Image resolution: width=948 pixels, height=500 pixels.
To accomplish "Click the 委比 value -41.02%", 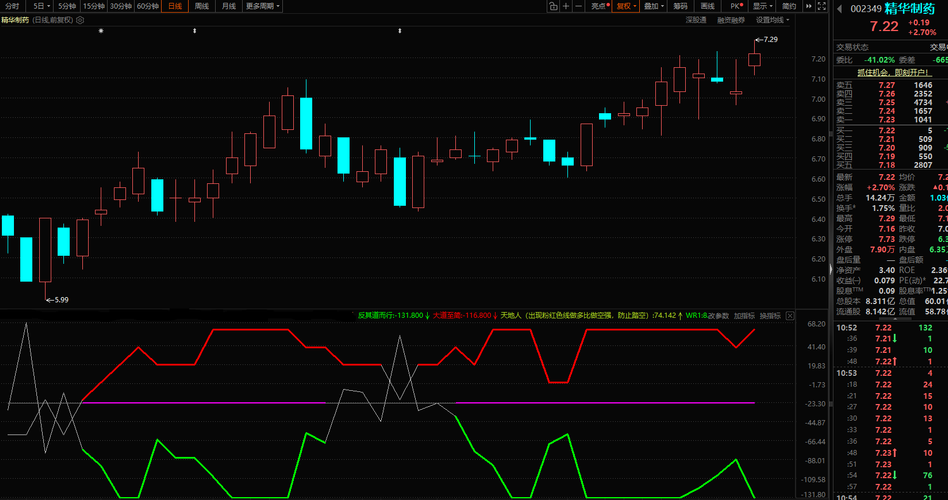I will point(879,60).
